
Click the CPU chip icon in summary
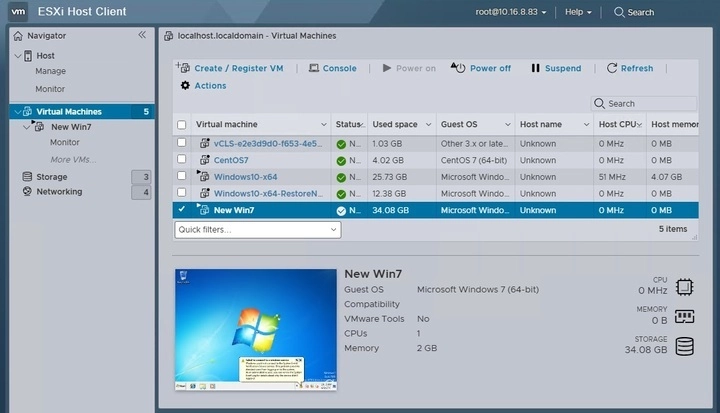[x=684, y=287]
